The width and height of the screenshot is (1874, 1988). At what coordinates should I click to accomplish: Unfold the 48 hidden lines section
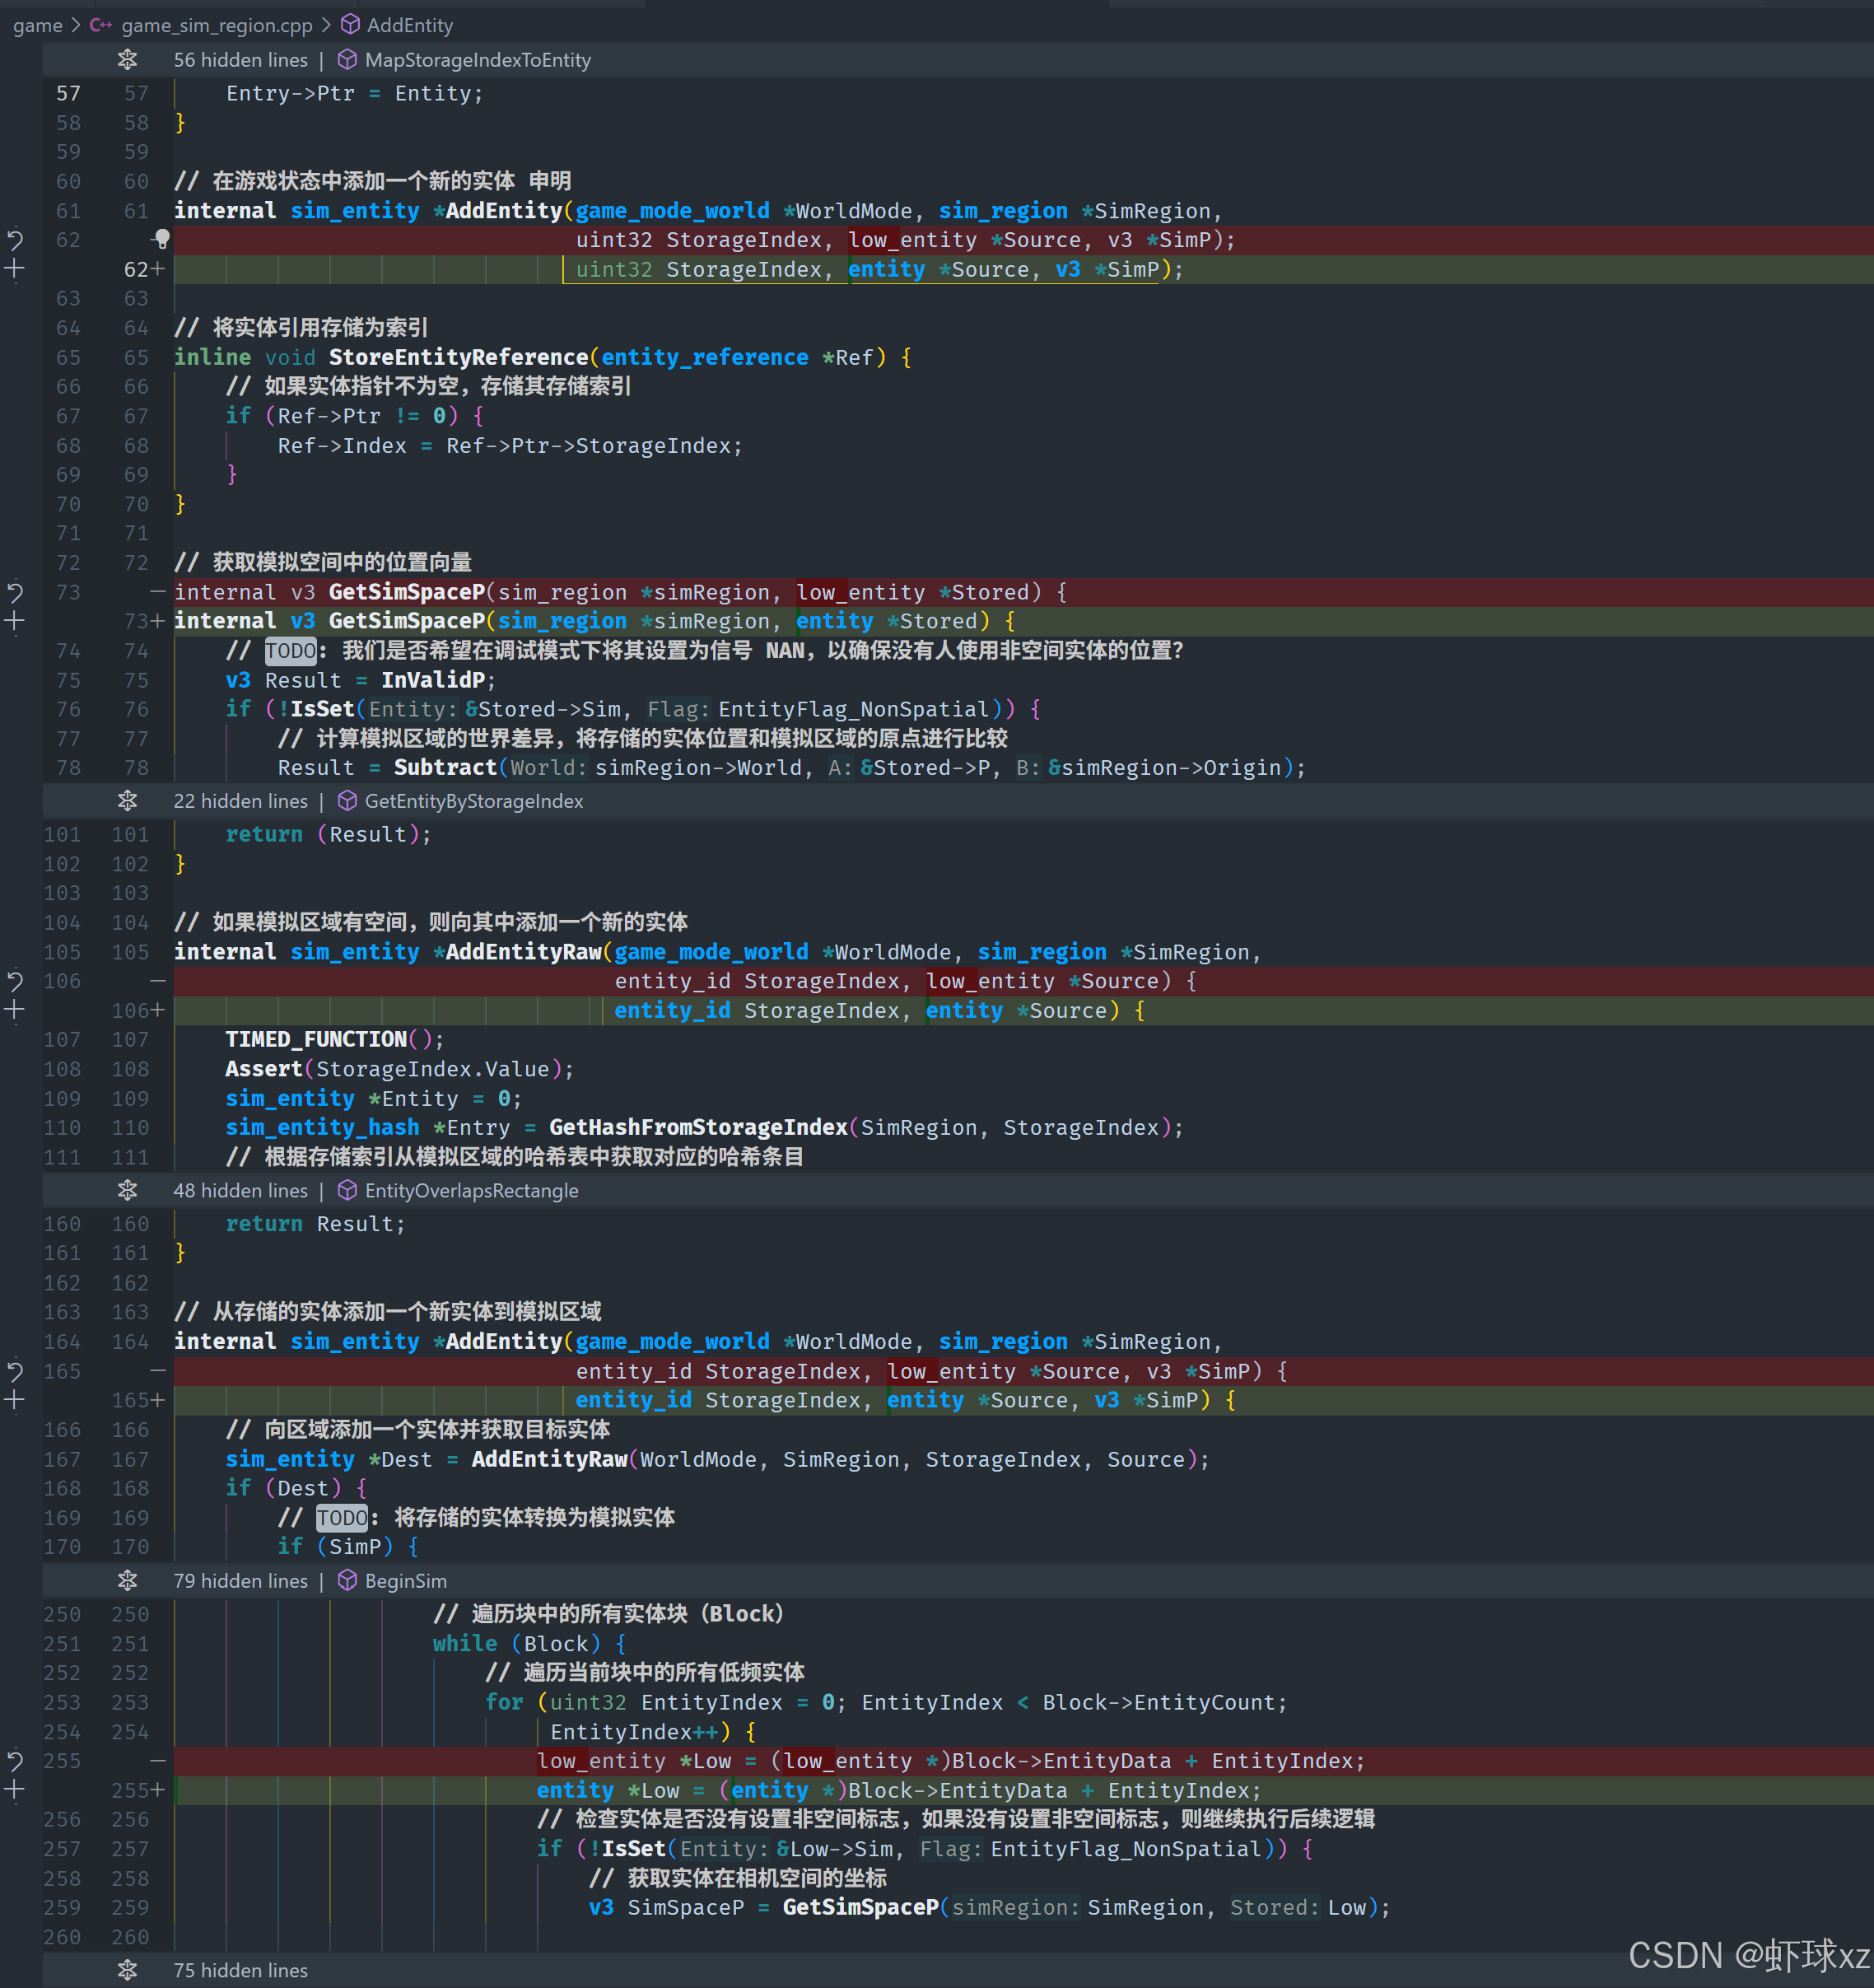point(127,1190)
